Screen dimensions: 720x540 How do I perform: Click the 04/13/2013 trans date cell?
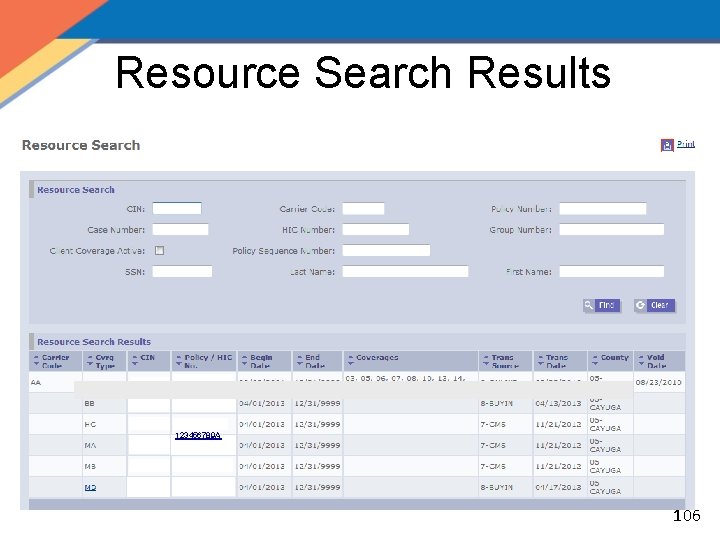coord(558,403)
